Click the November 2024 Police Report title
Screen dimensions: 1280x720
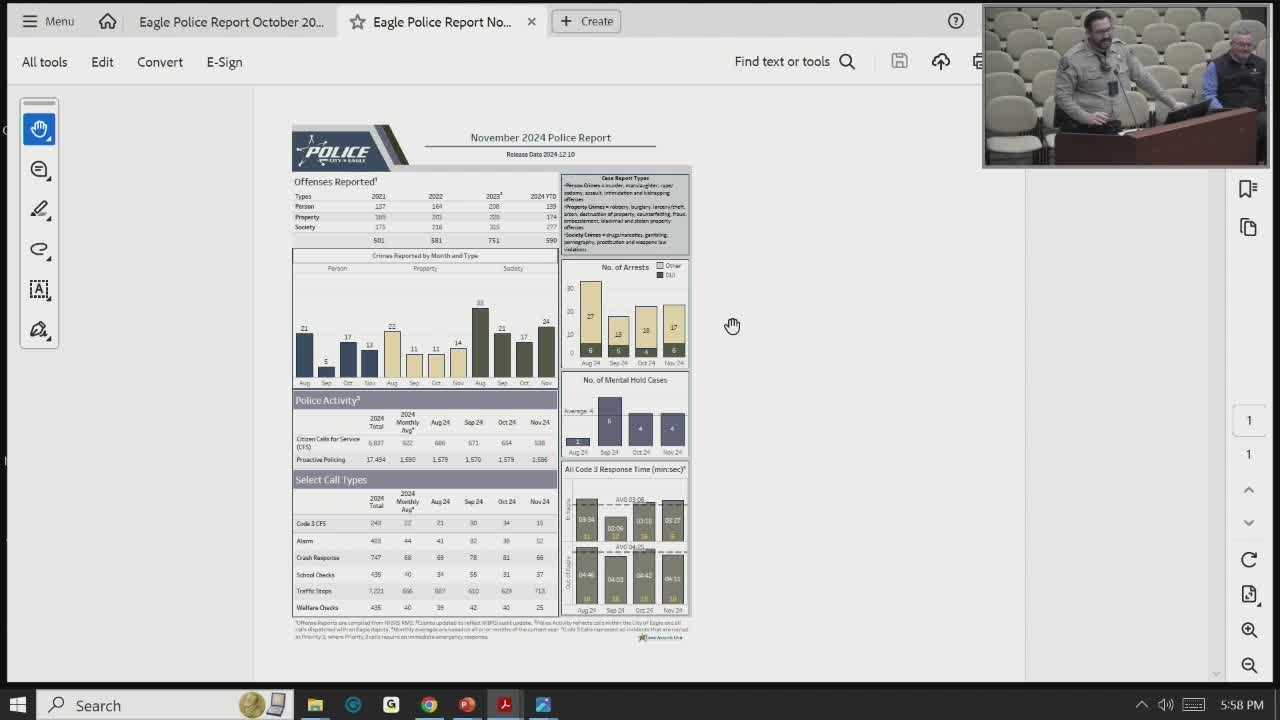coord(540,138)
